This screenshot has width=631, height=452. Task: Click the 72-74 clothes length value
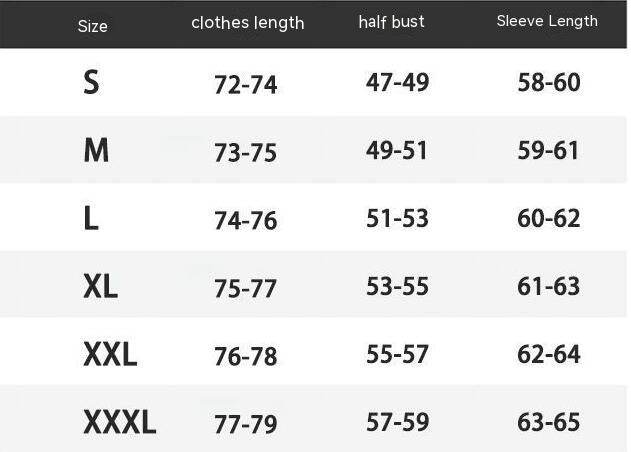click(245, 85)
